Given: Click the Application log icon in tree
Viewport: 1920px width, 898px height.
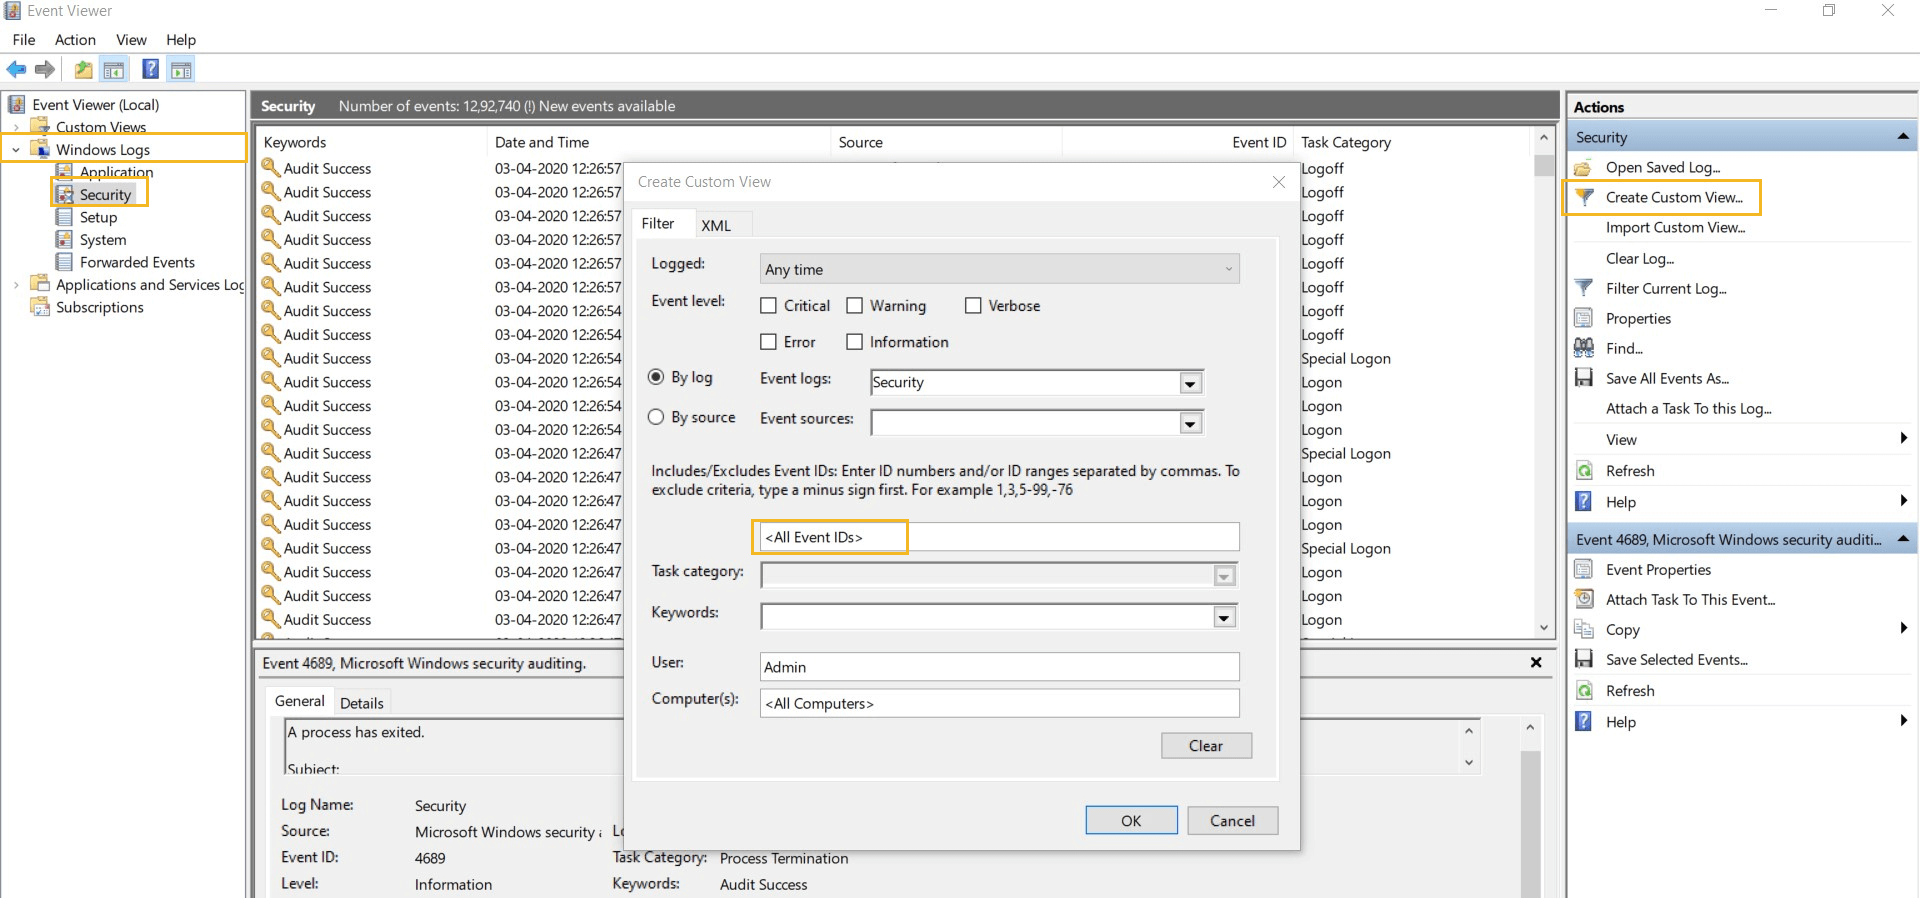Looking at the screenshot, I should (64, 172).
